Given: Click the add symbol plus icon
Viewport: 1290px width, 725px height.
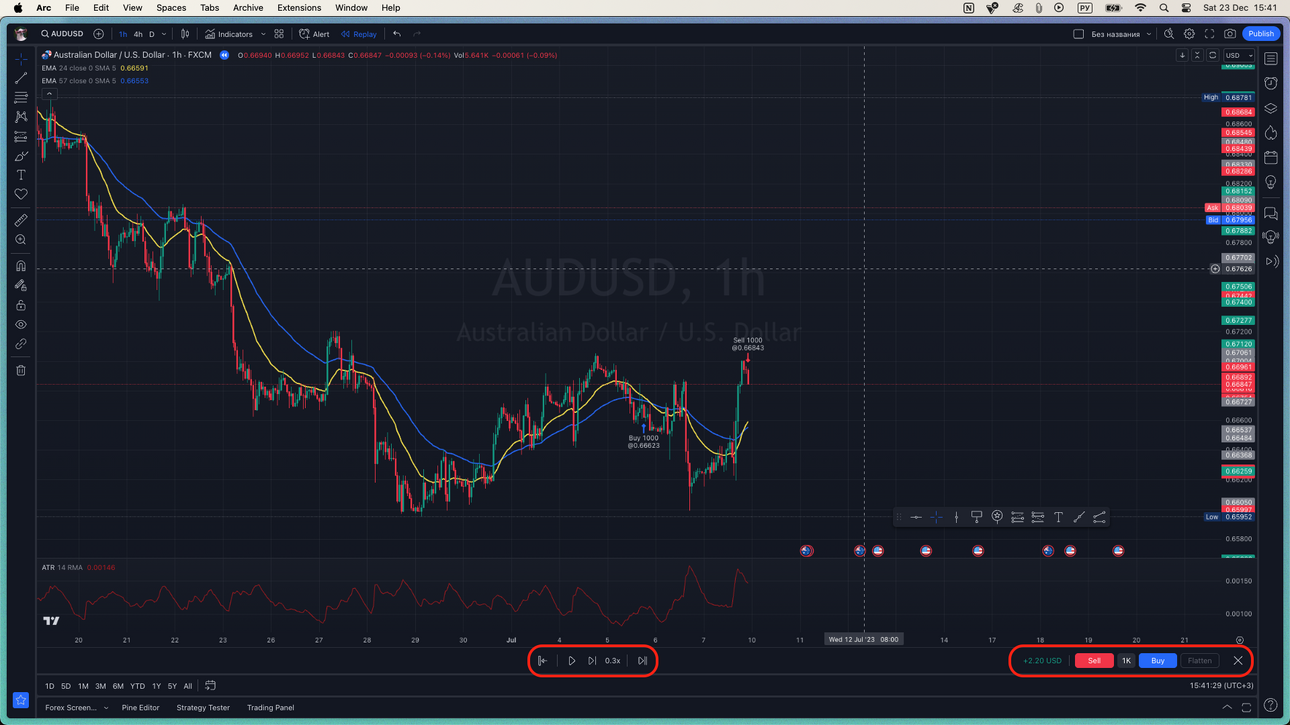Looking at the screenshot, I should click(x=98, y=34).
